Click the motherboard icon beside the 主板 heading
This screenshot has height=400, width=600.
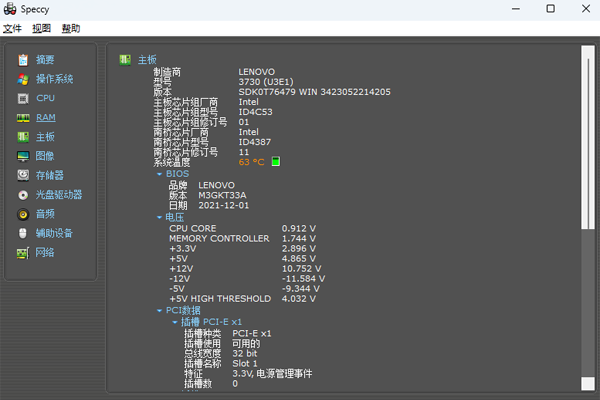[x=125, y=60]
